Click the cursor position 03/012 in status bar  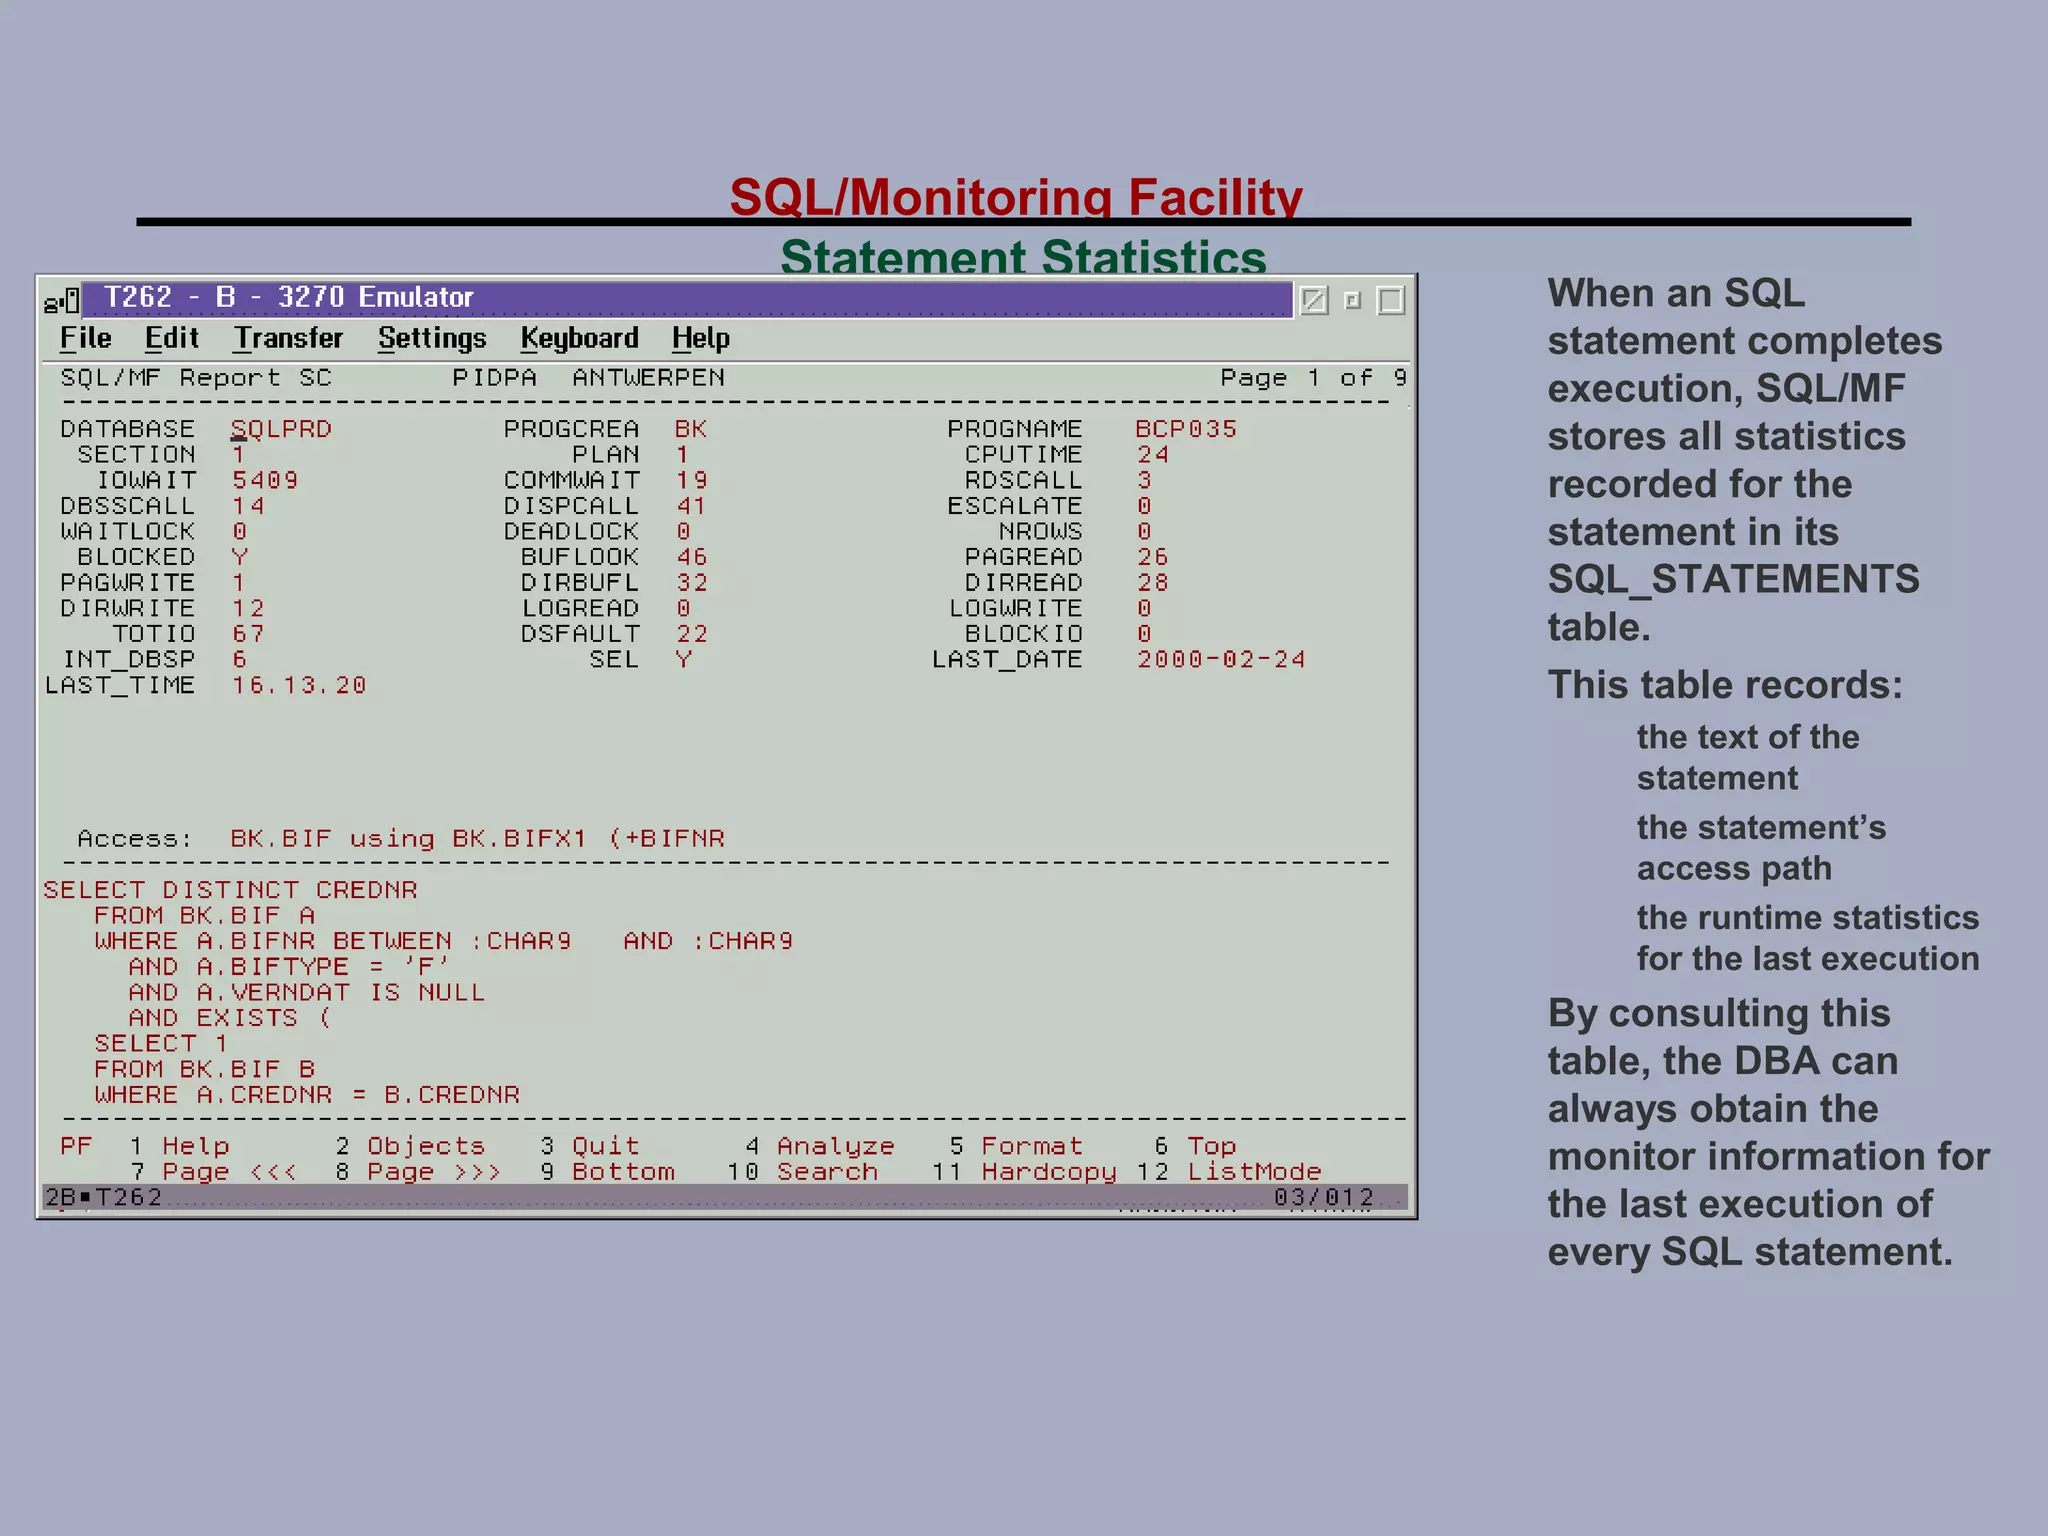click(1323, 1197)
